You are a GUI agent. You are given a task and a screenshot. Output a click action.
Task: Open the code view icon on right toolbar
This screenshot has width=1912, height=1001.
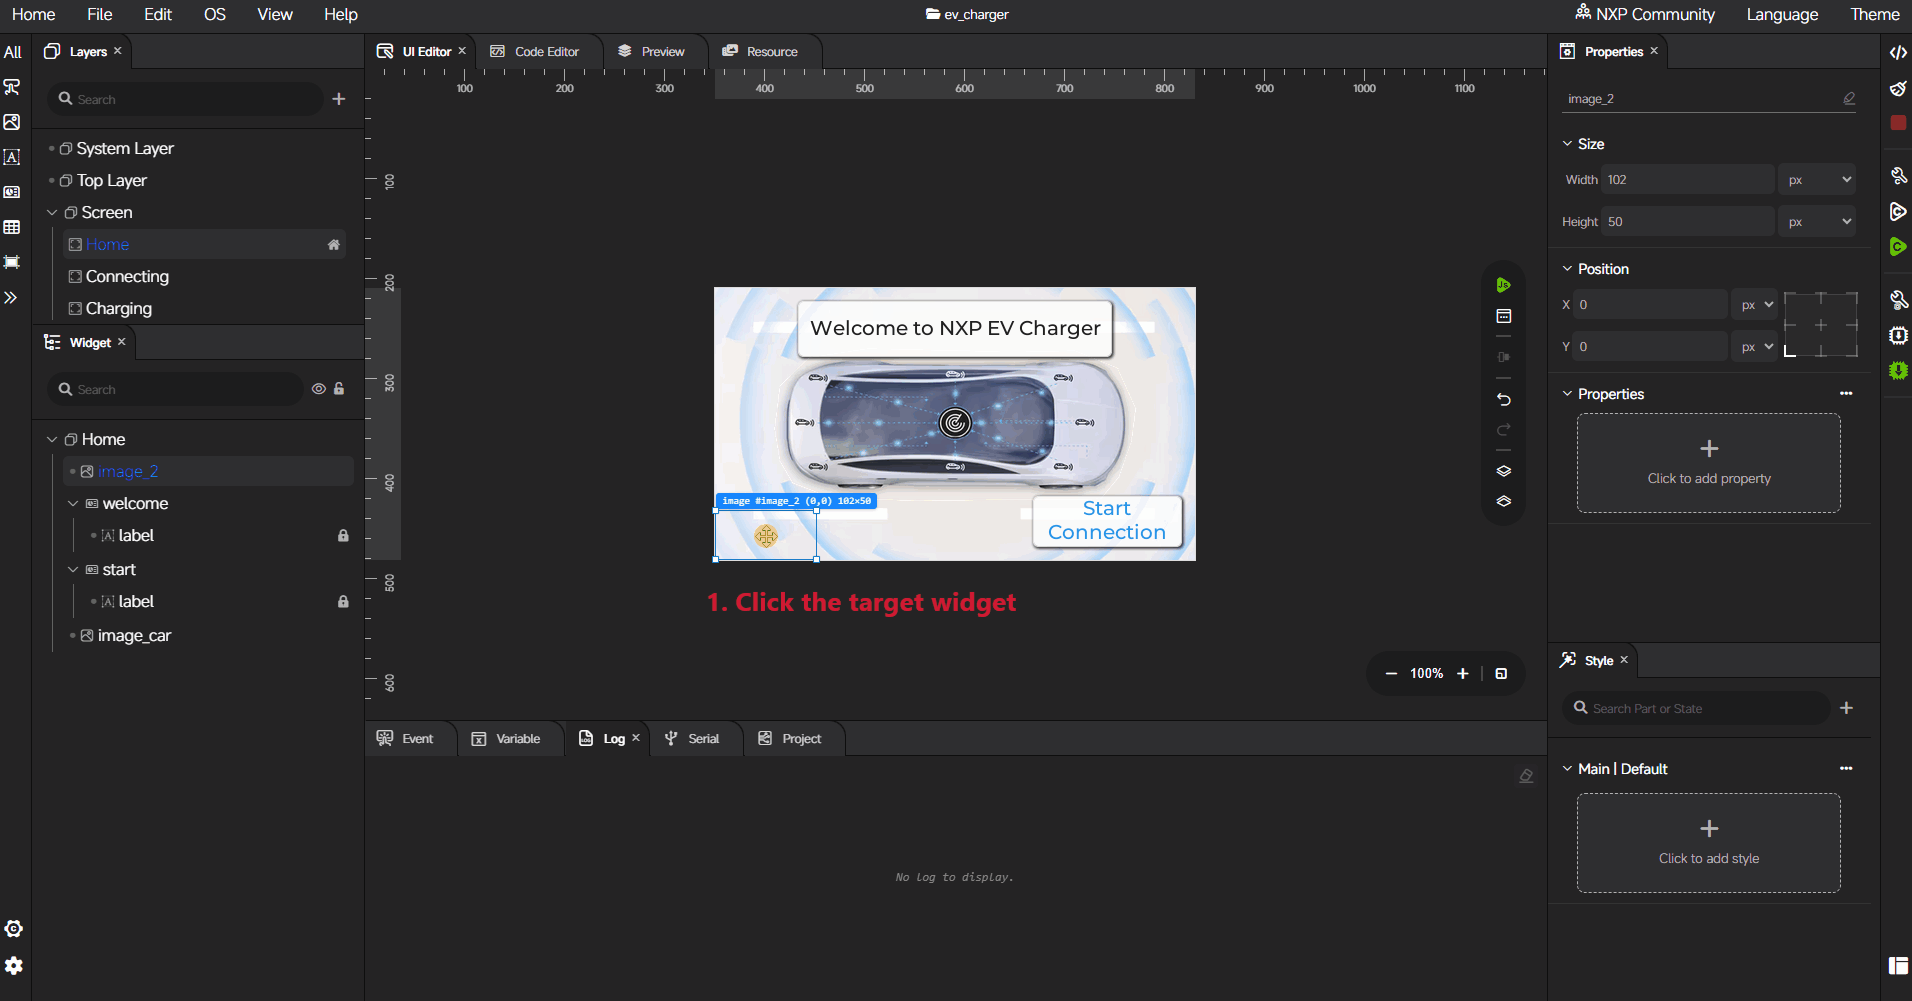point(1898,52)
